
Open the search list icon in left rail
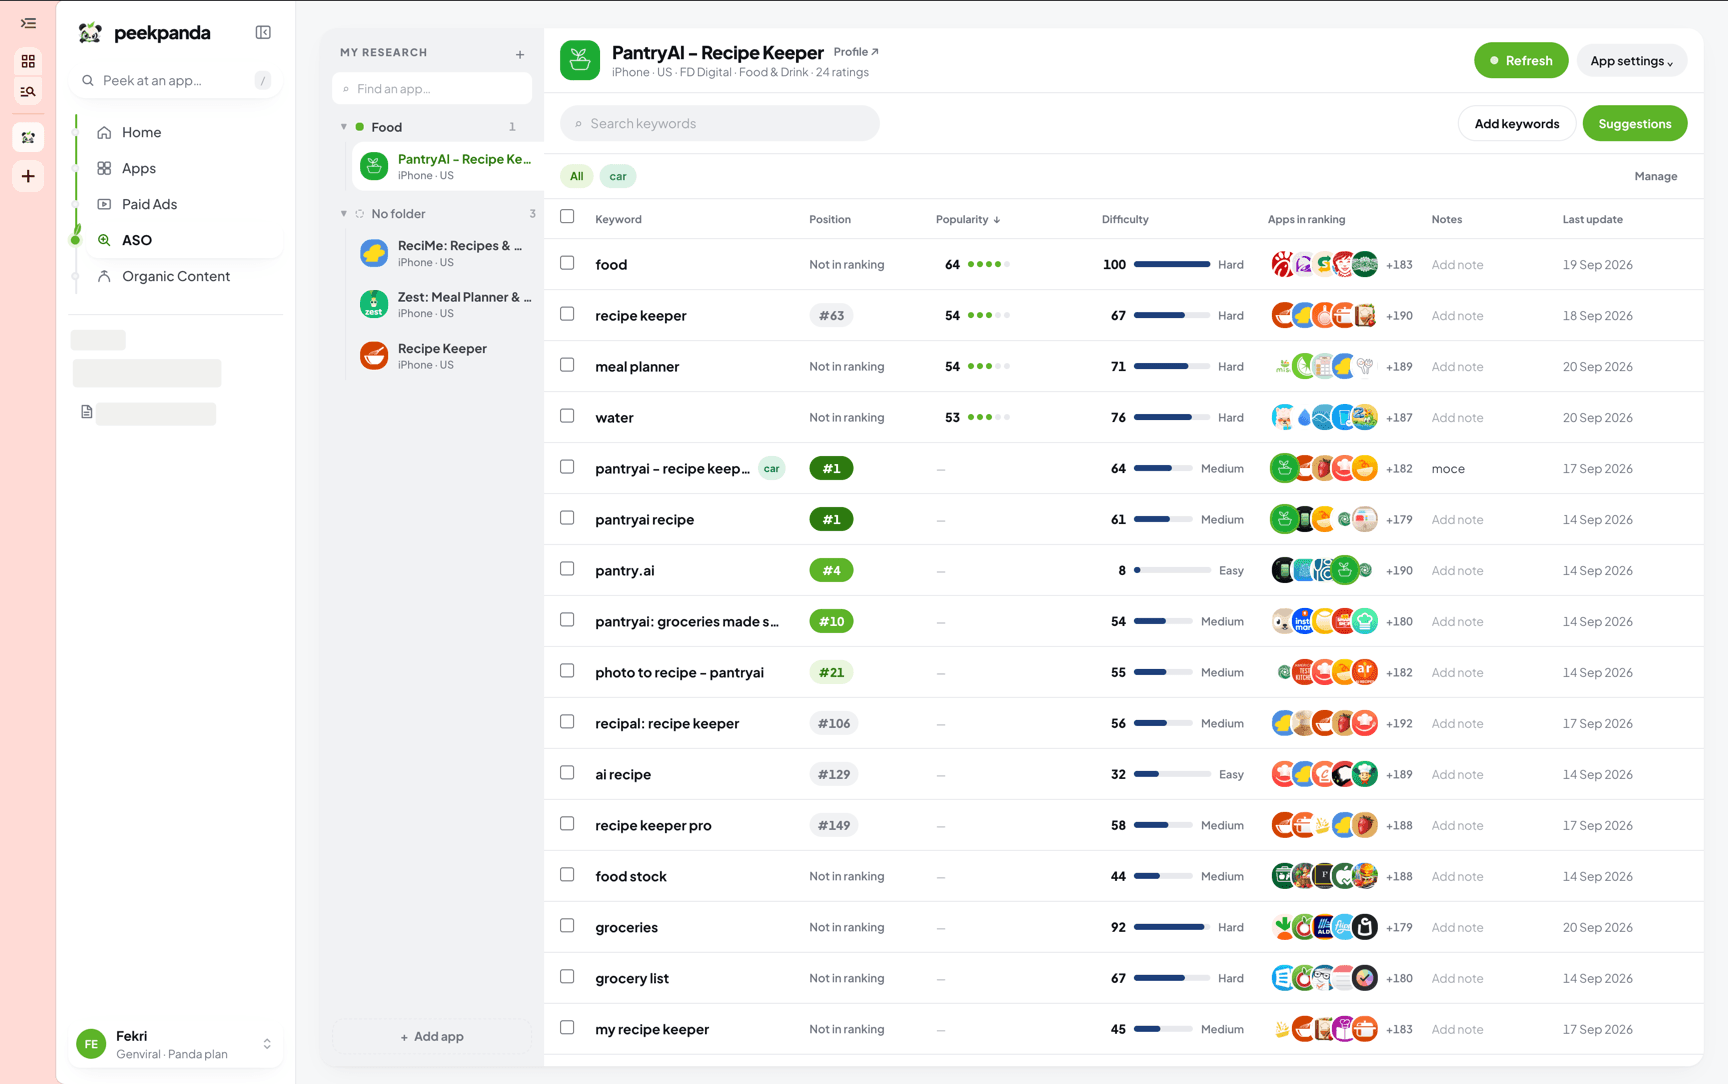point(28,92)
